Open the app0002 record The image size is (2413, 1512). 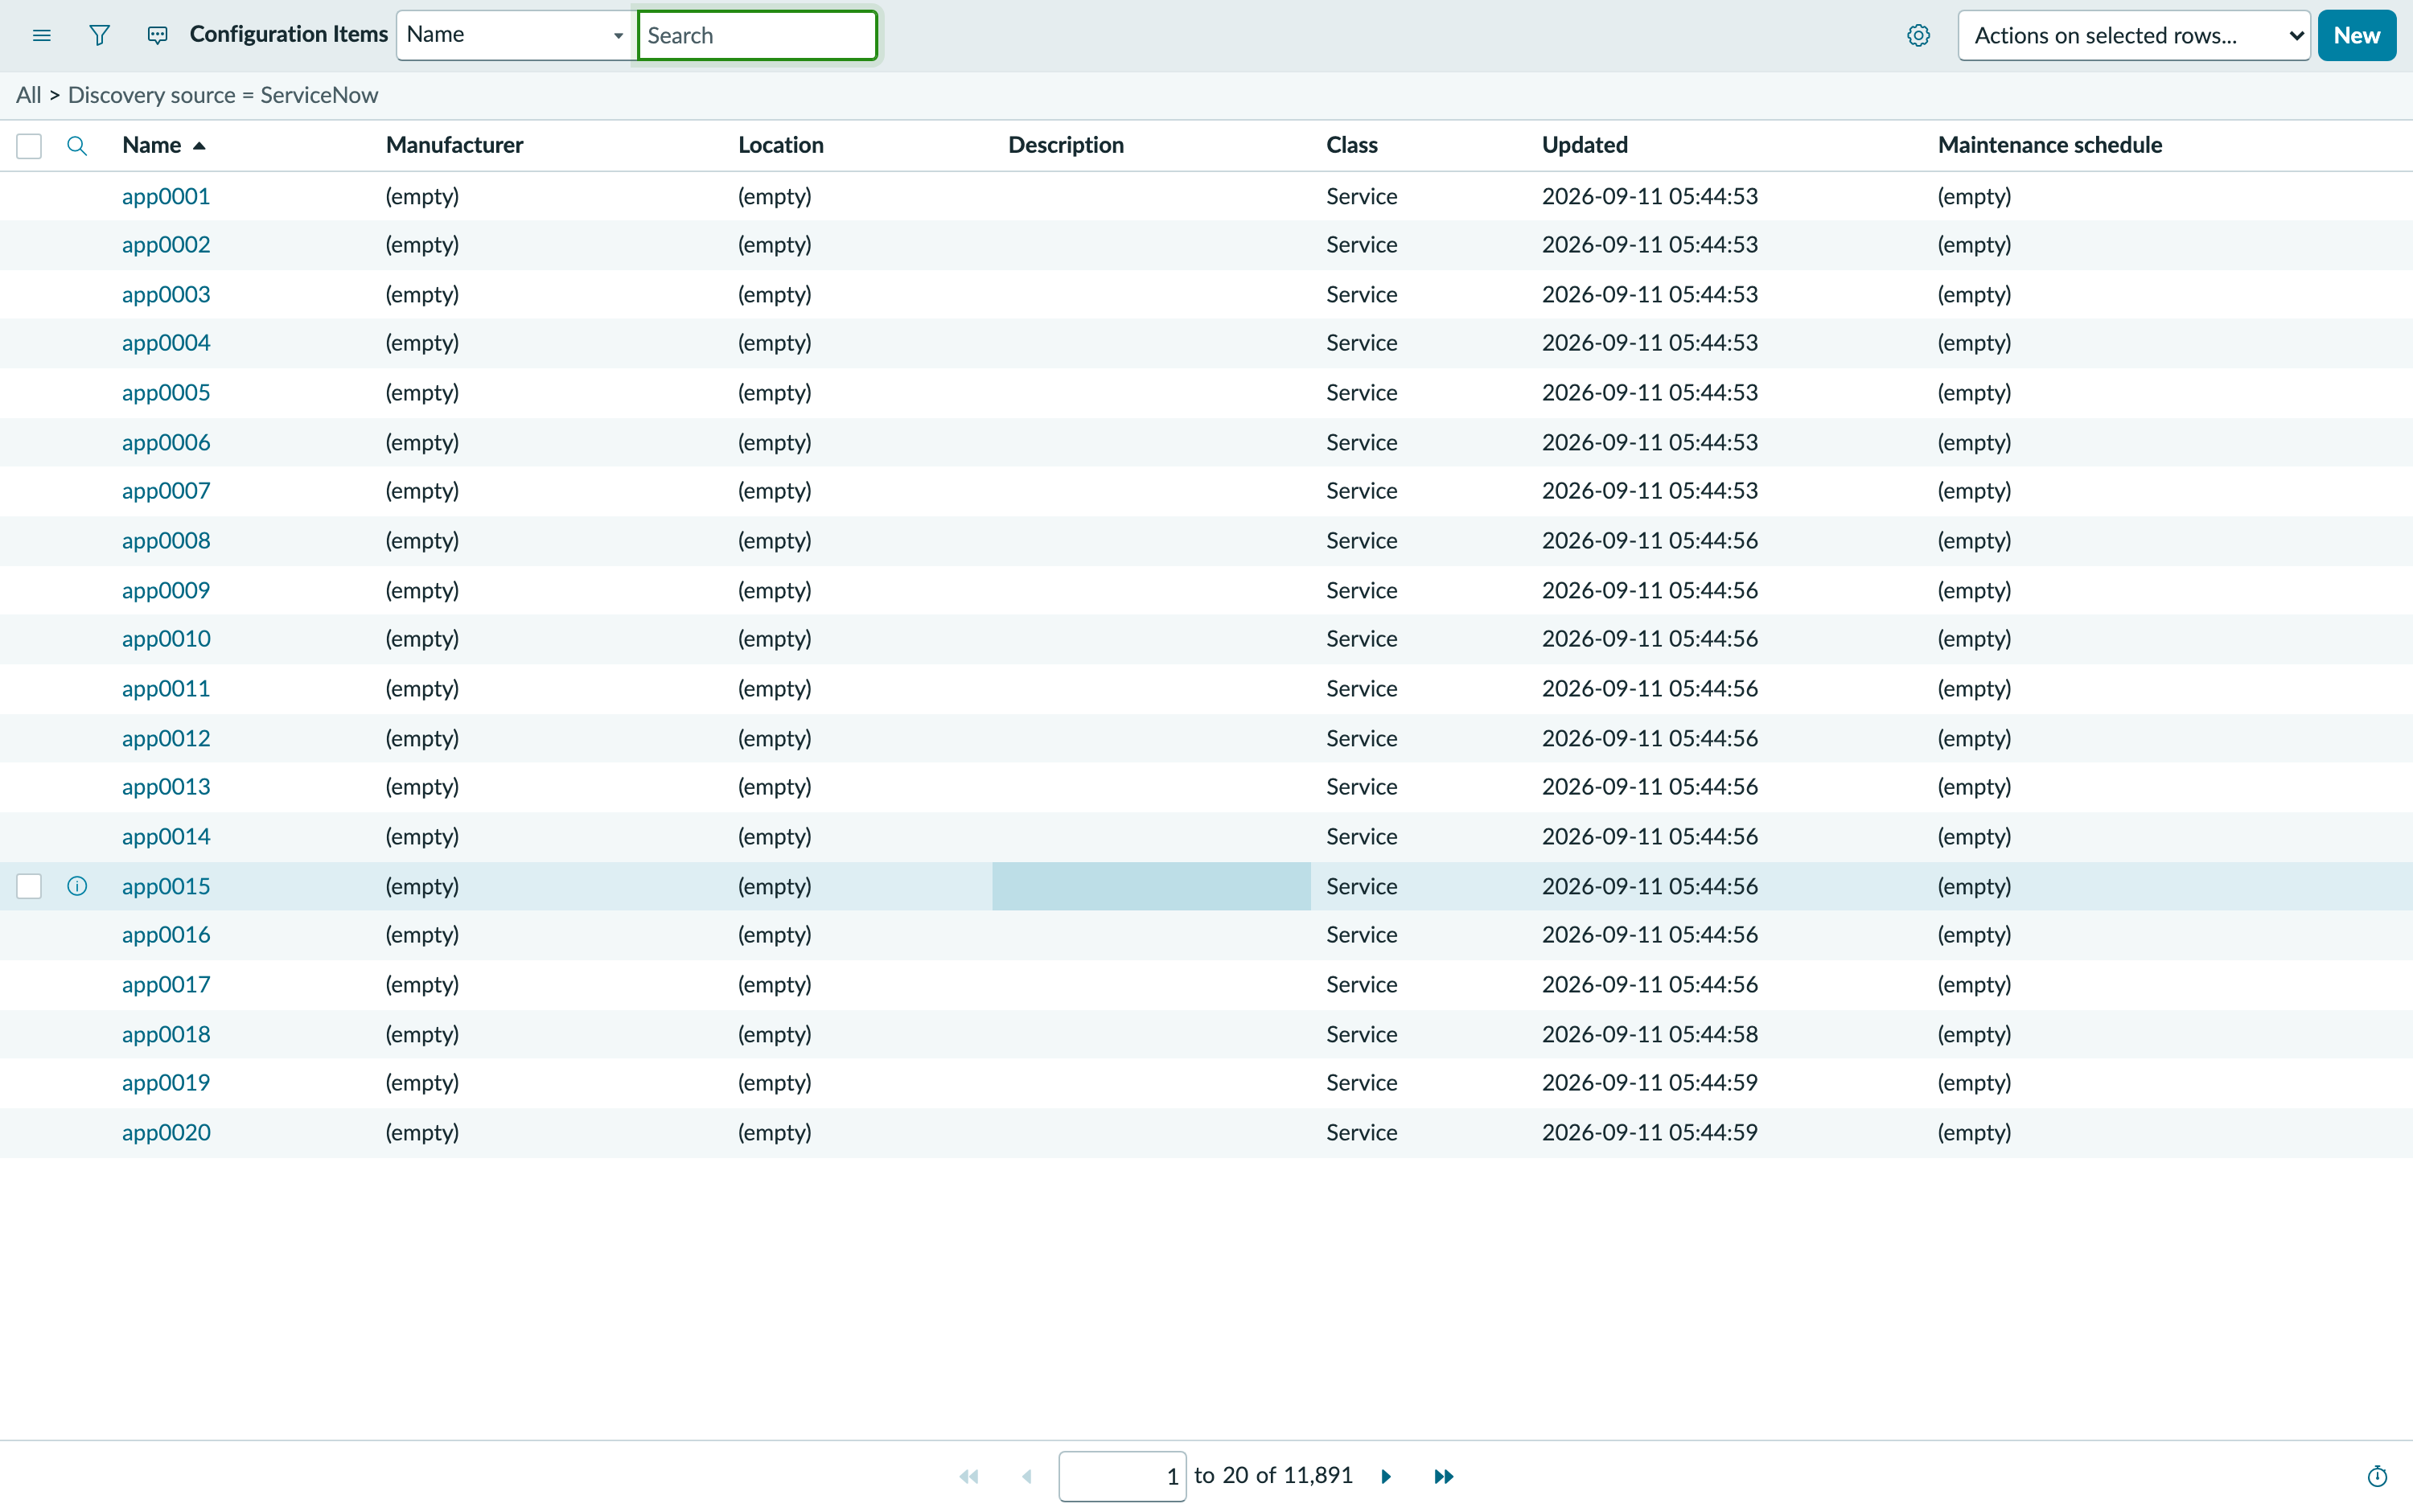click(166, 245)
